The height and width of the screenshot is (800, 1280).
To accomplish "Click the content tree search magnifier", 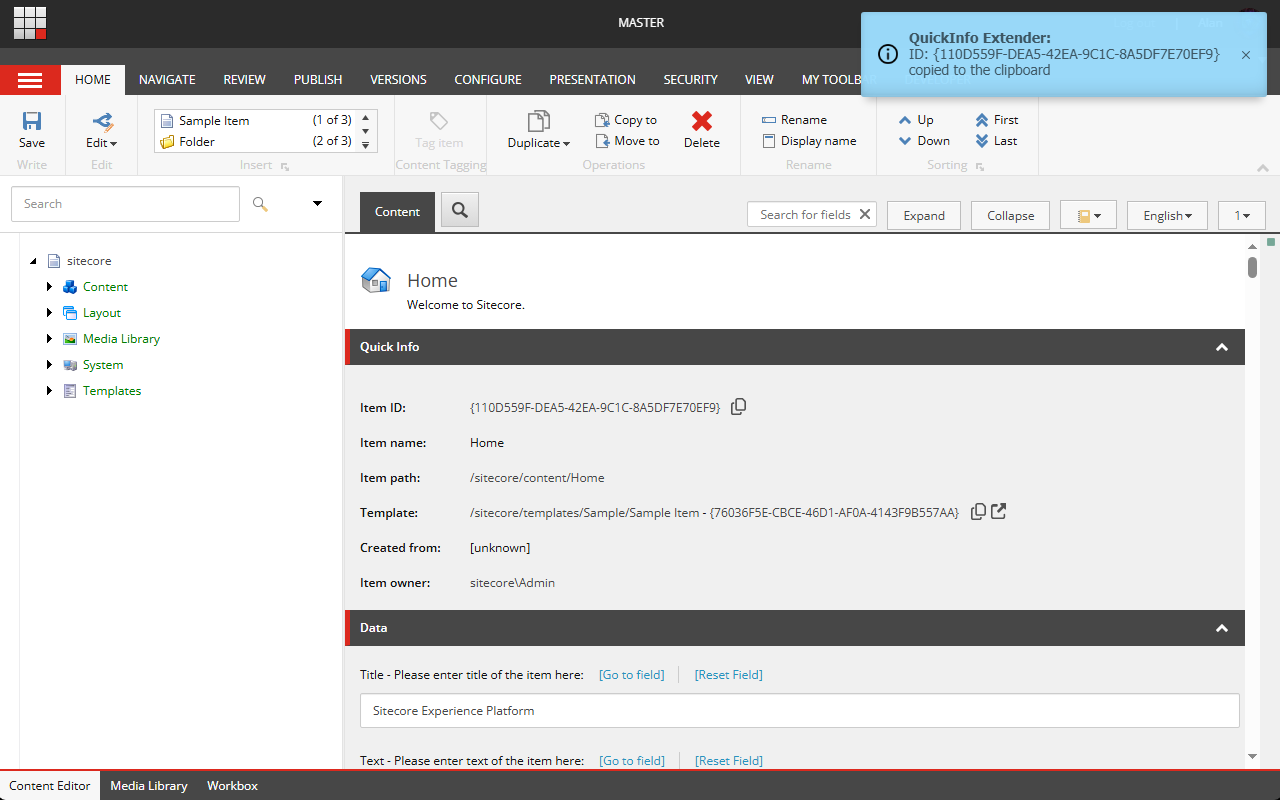I will pos(260,204).
